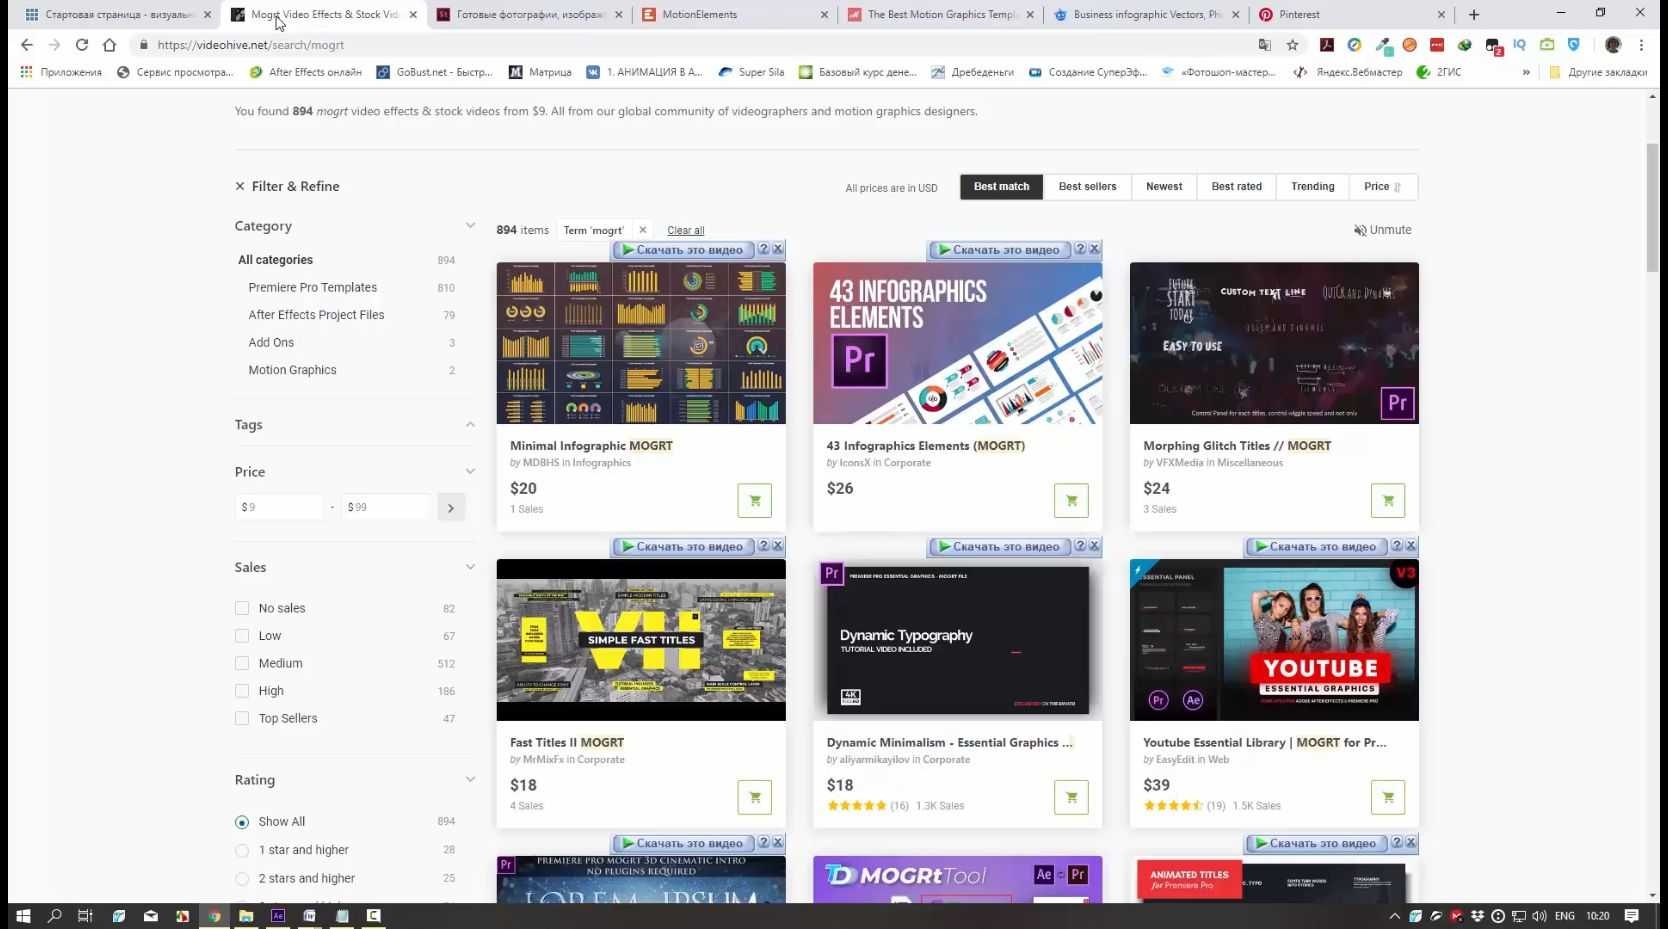Image resolution: width=1668 pixels, height=929 pixels.
Task: Sort results by Price
Action: [1383, 187]
